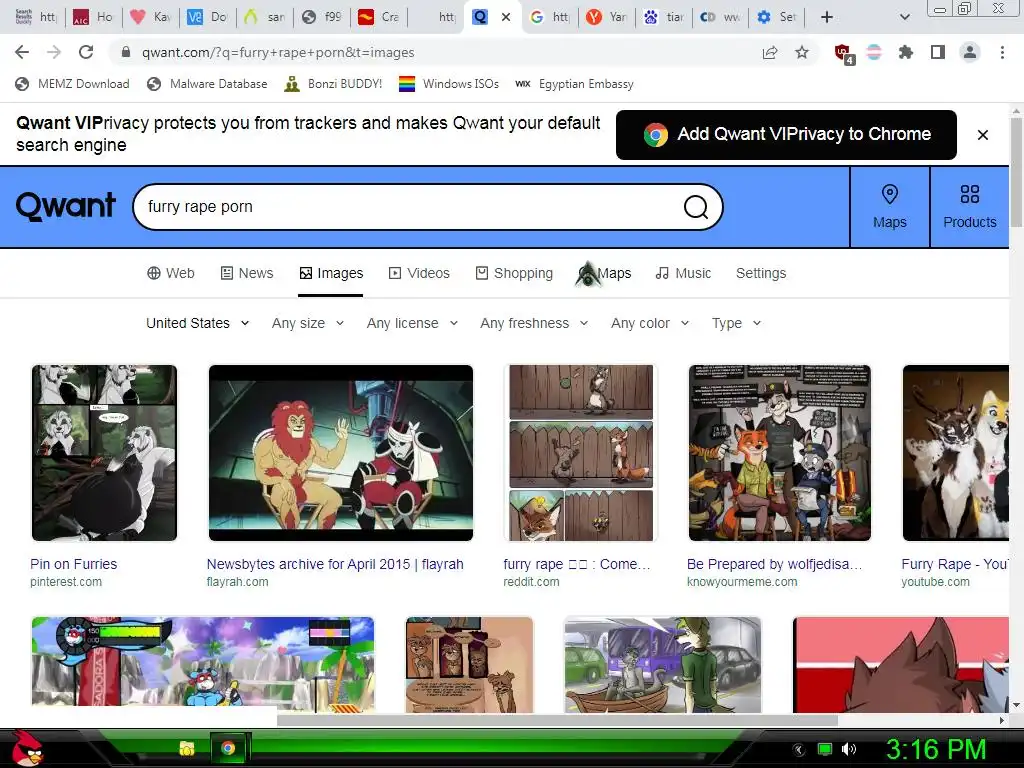This screenshot has width=1024, height=768.
Task: Share this page from the address bar
Action: (x=770, y=53)
